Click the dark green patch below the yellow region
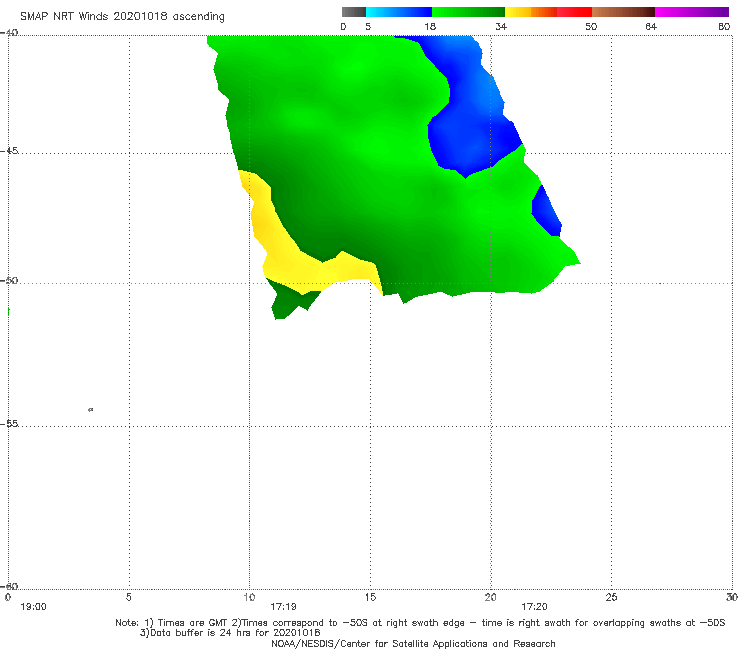Image resolution: width=740 pixels, height=650 pixels. [288, 300]
